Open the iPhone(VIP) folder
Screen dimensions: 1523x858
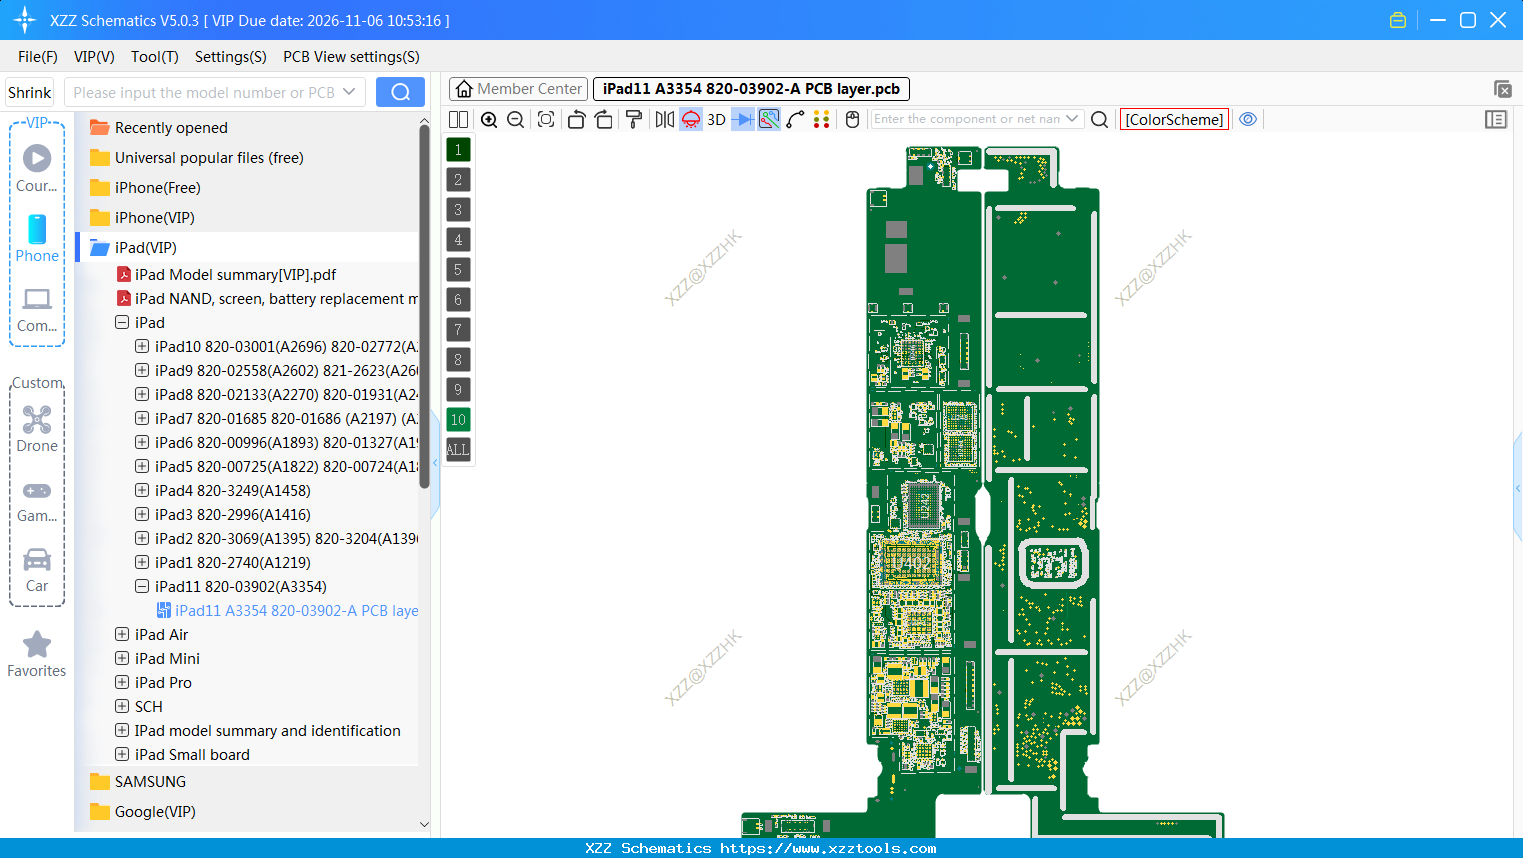click(155, 218)
